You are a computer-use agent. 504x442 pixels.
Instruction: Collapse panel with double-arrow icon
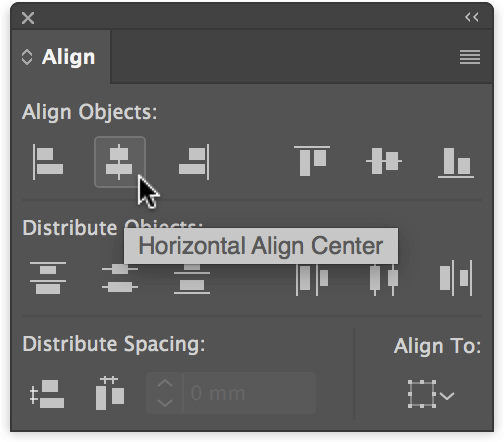[472, 17]
